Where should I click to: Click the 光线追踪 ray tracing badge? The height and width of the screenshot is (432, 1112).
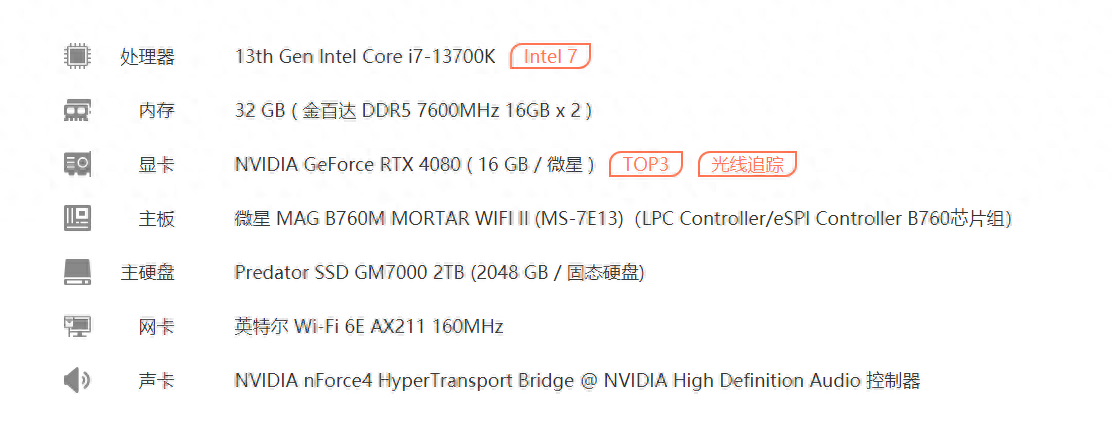coord(747,165)
